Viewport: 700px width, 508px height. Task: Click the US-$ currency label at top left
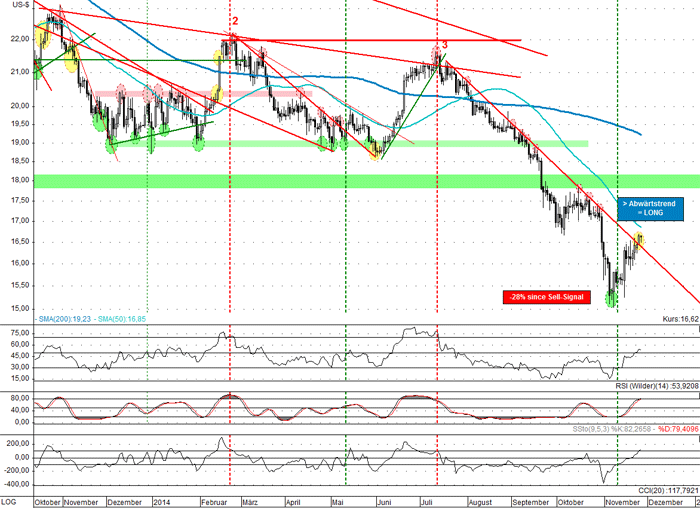(21, 5)
